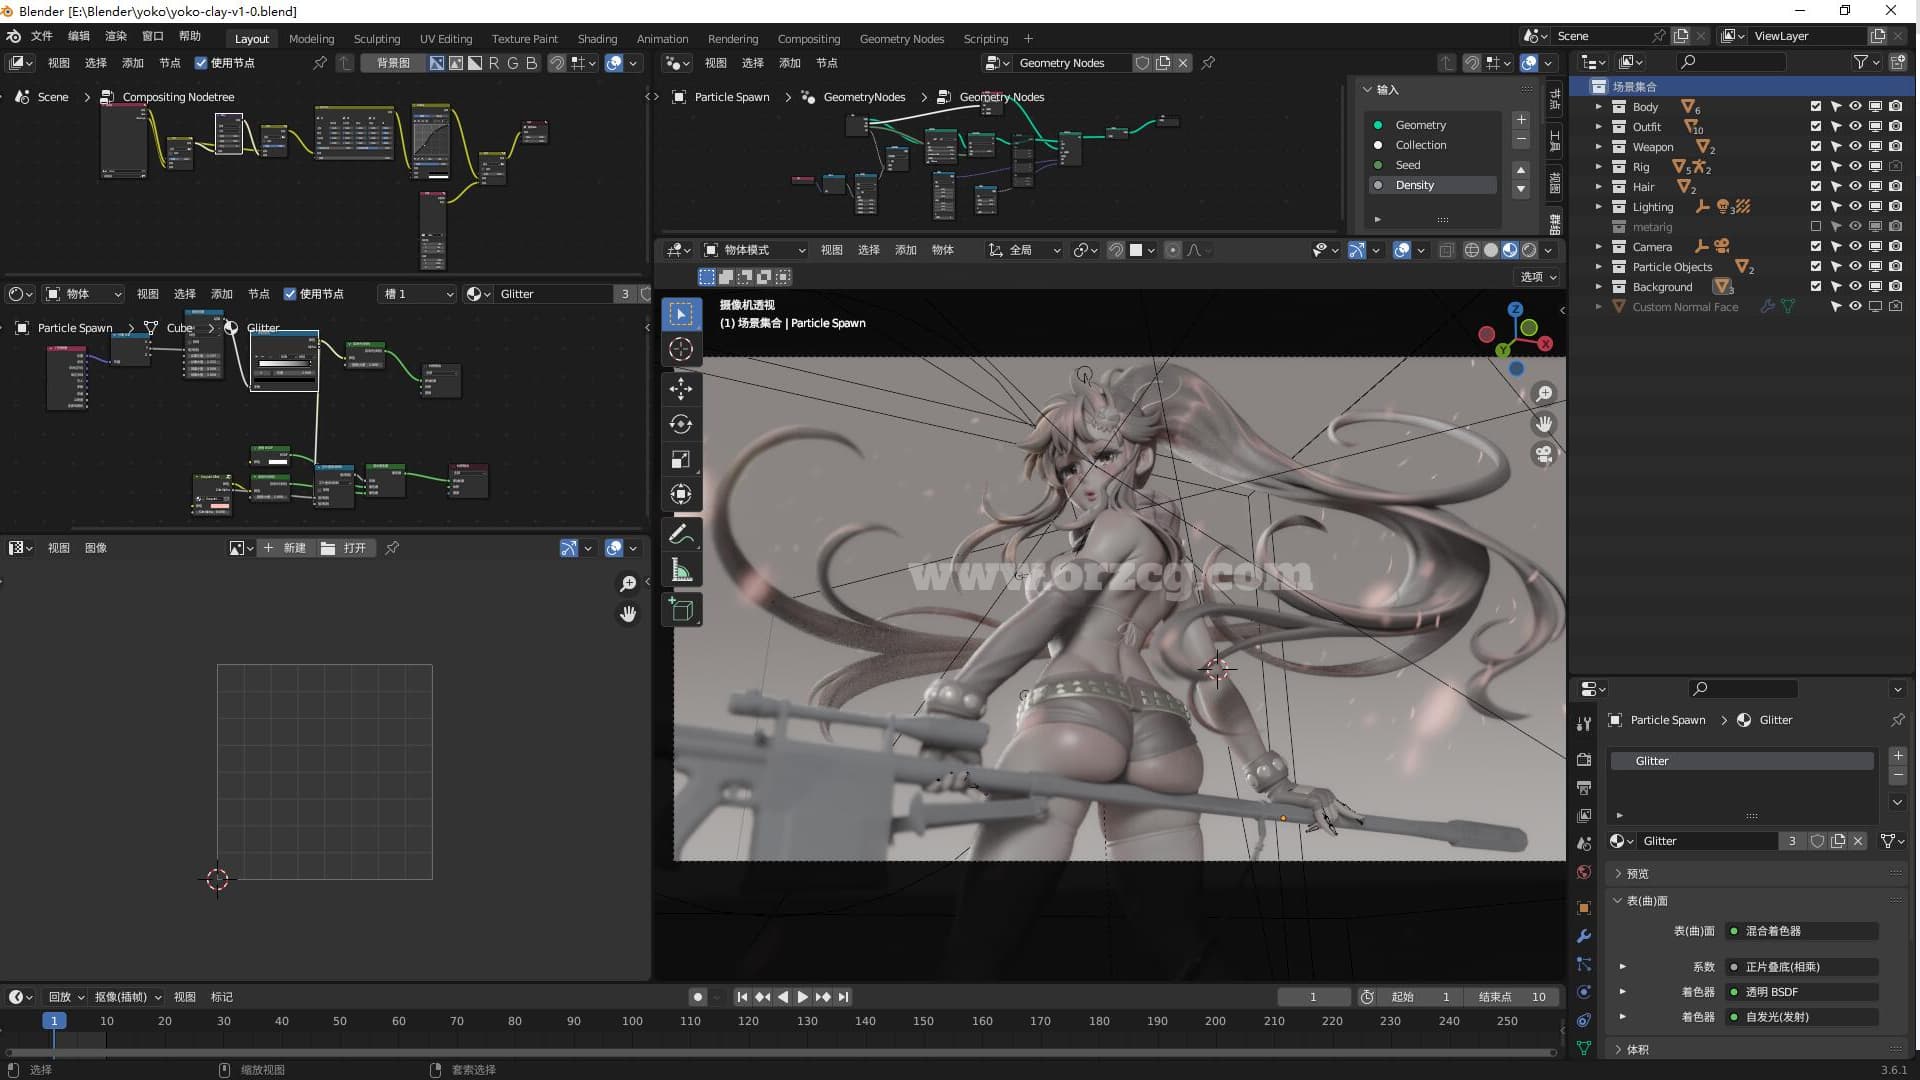Open the Particles properties tab
Screen dimensions: 1920x1080
[1584, 964]
